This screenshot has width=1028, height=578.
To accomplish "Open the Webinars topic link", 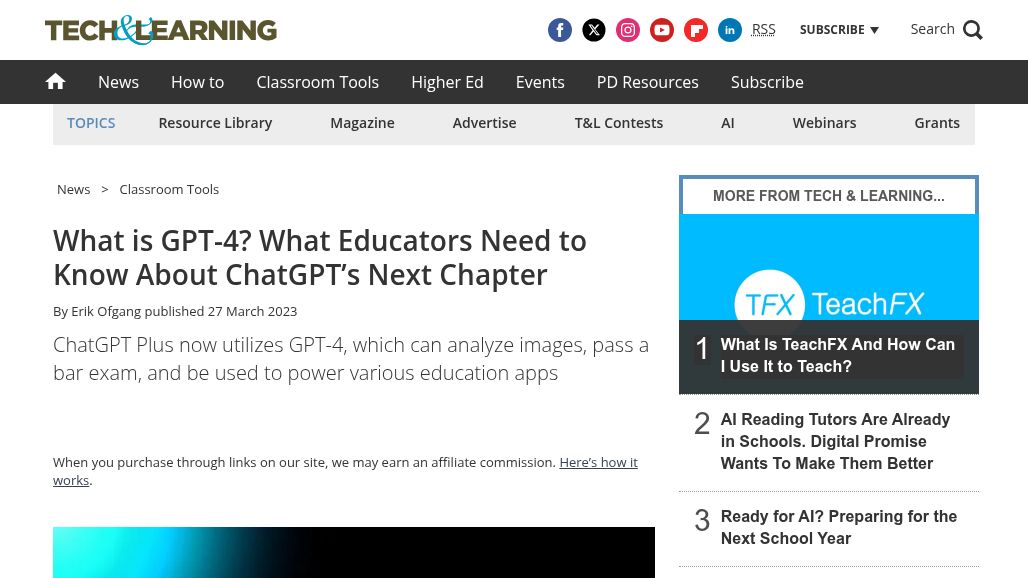I will (x=824, y=123).
